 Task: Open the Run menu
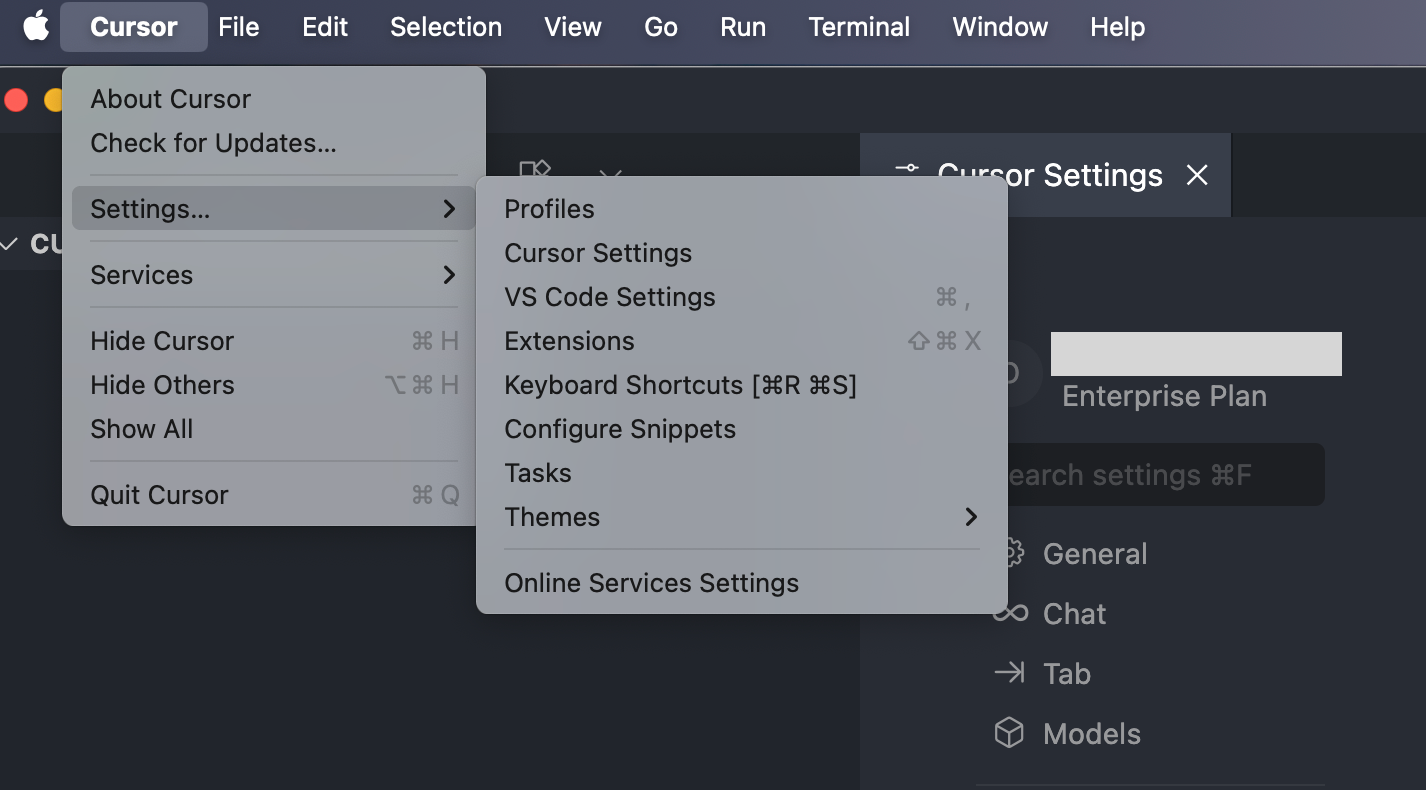coord(743,27)
